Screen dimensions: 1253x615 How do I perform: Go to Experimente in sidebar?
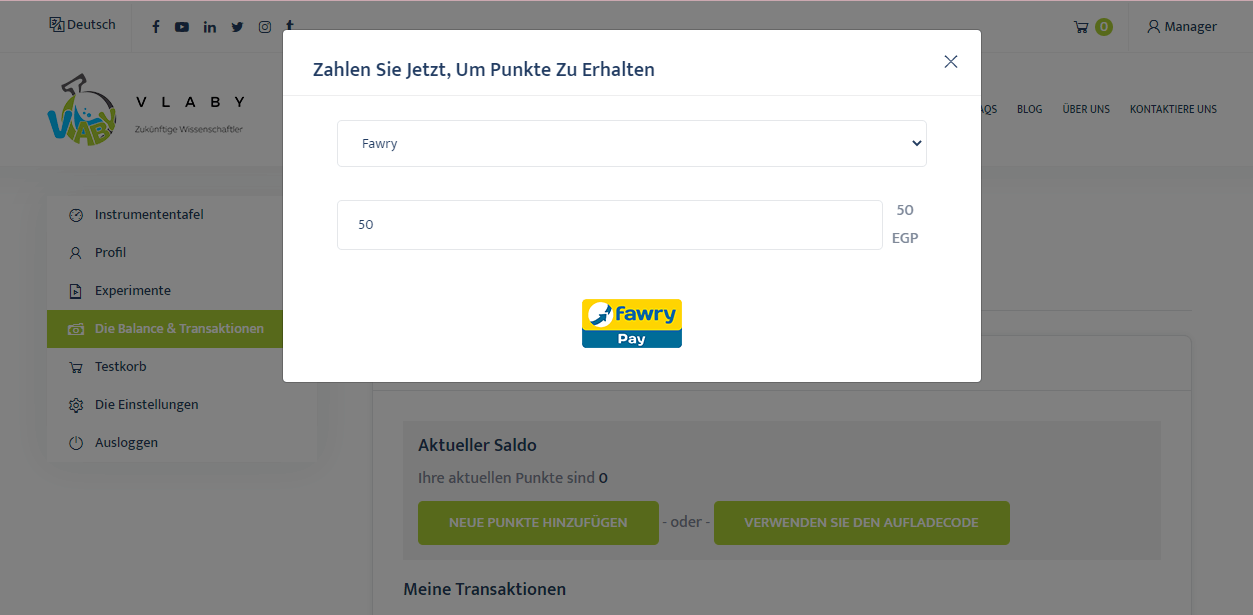(x=132, y=291)
